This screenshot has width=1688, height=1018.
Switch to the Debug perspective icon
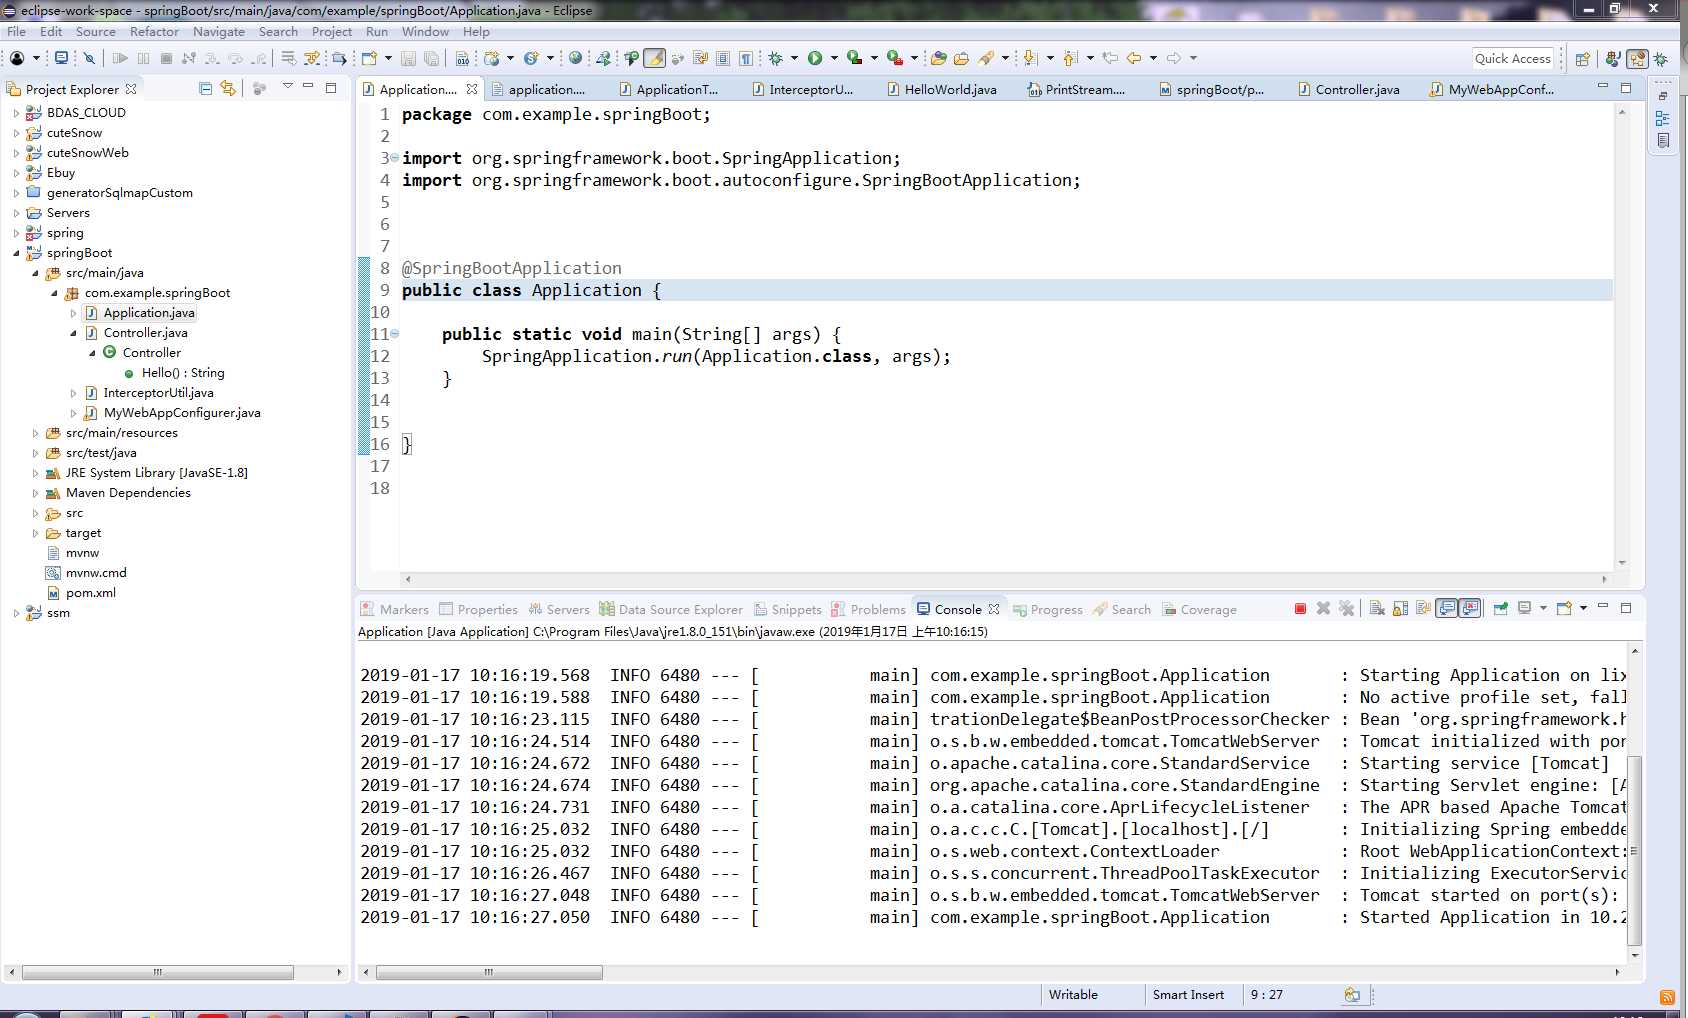point(1661,59)
